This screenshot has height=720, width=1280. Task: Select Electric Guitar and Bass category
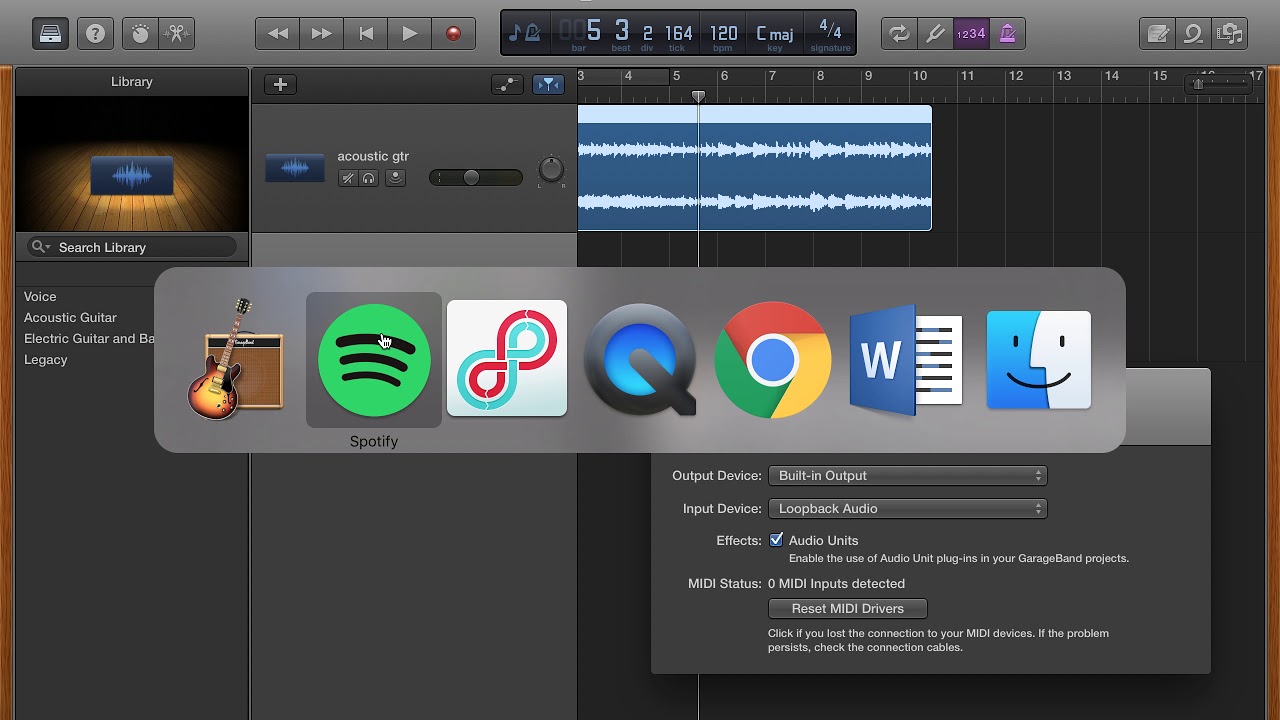click(x=89, y=338)
